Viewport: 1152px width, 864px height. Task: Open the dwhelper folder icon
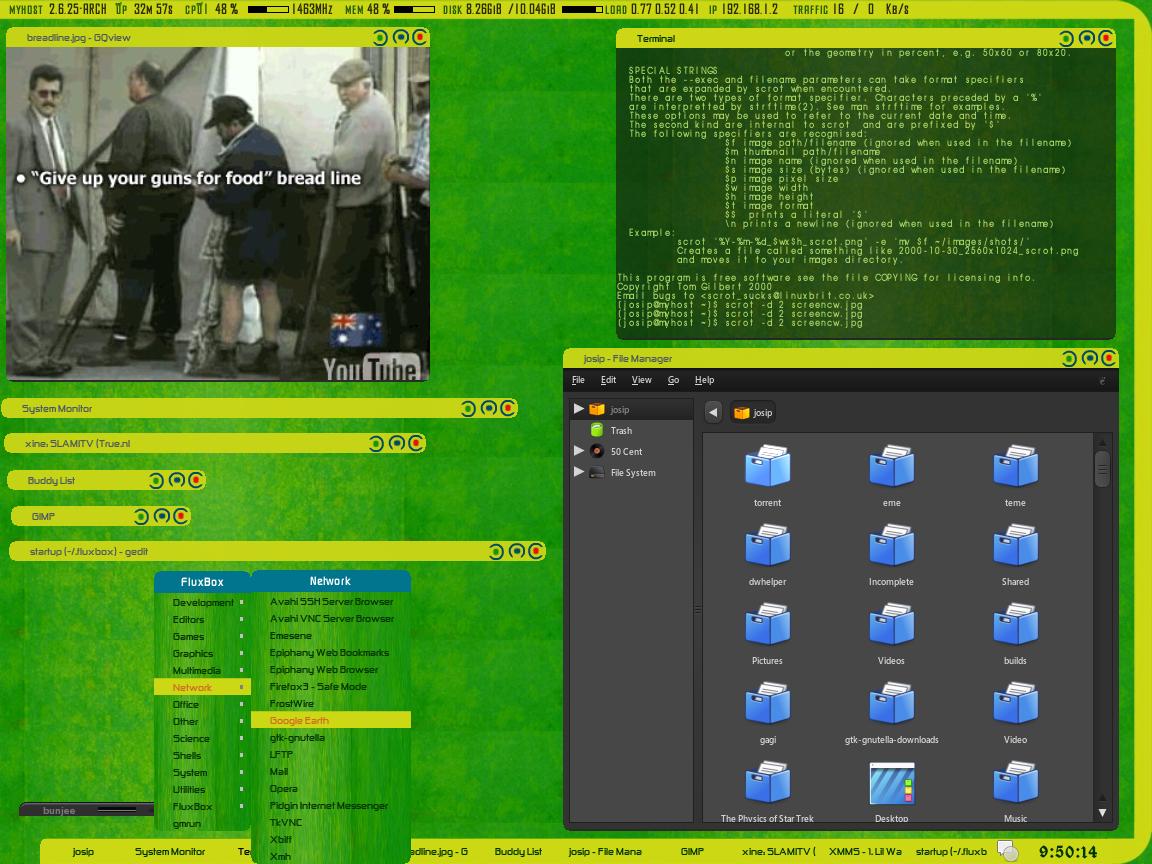click(767, 545)
